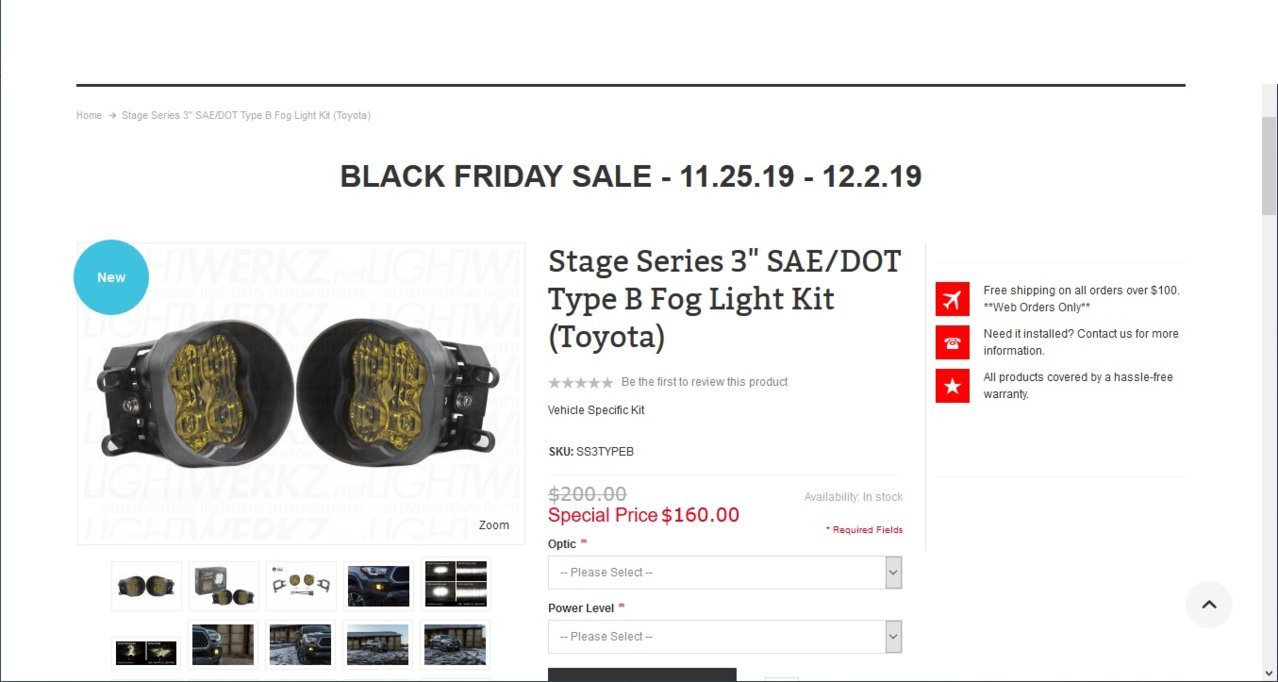Click the red star warranty icon
Image resolution: width=1278 pixels, height=682 pixels.
tap(952, 386)
